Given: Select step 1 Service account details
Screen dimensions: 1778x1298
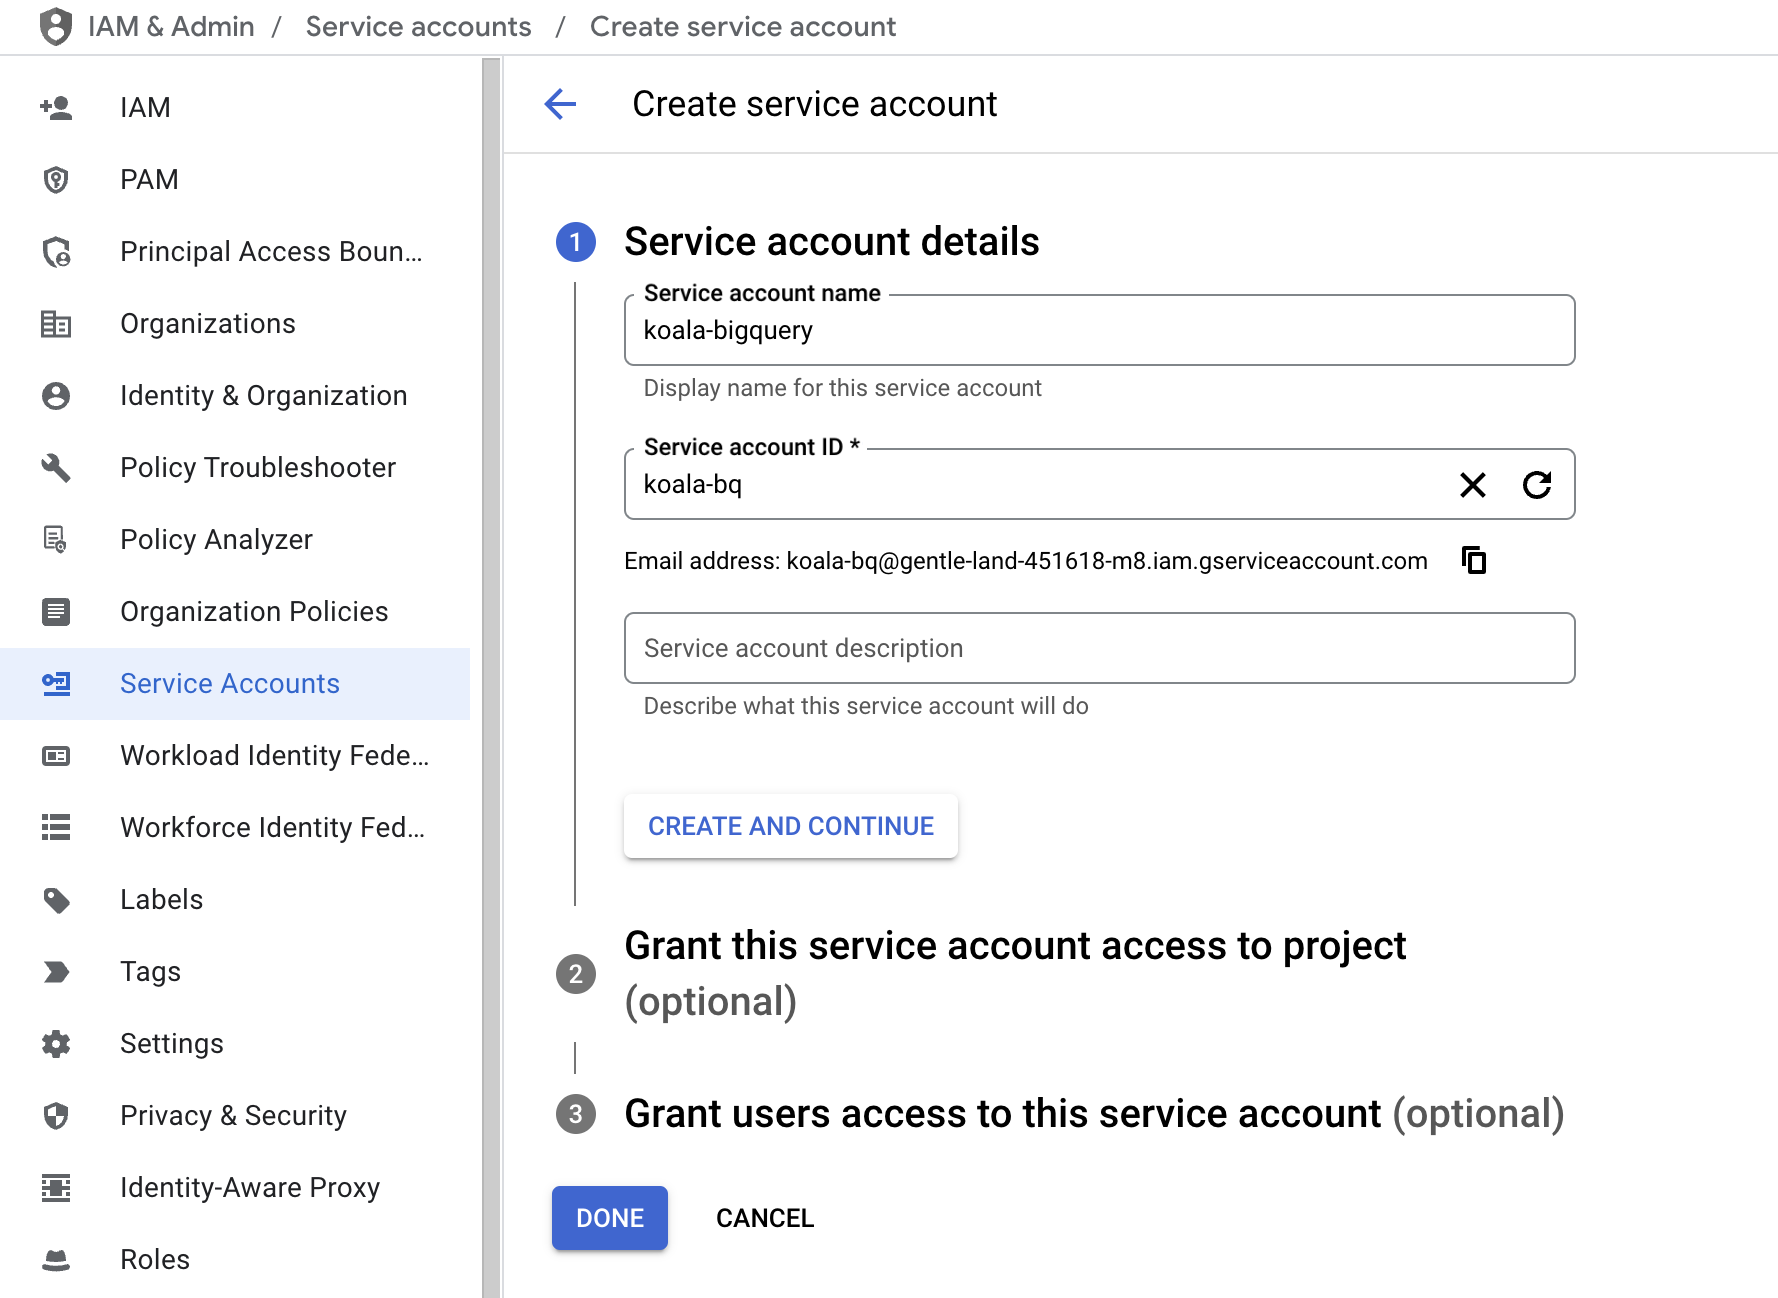Looking at the screenshot, I should tap(831, 242).
